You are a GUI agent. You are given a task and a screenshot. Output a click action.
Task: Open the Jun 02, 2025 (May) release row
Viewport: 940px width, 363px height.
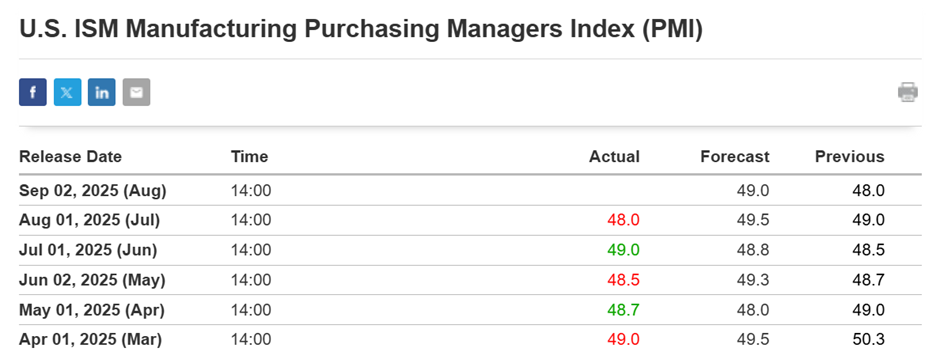coord(470,280)
